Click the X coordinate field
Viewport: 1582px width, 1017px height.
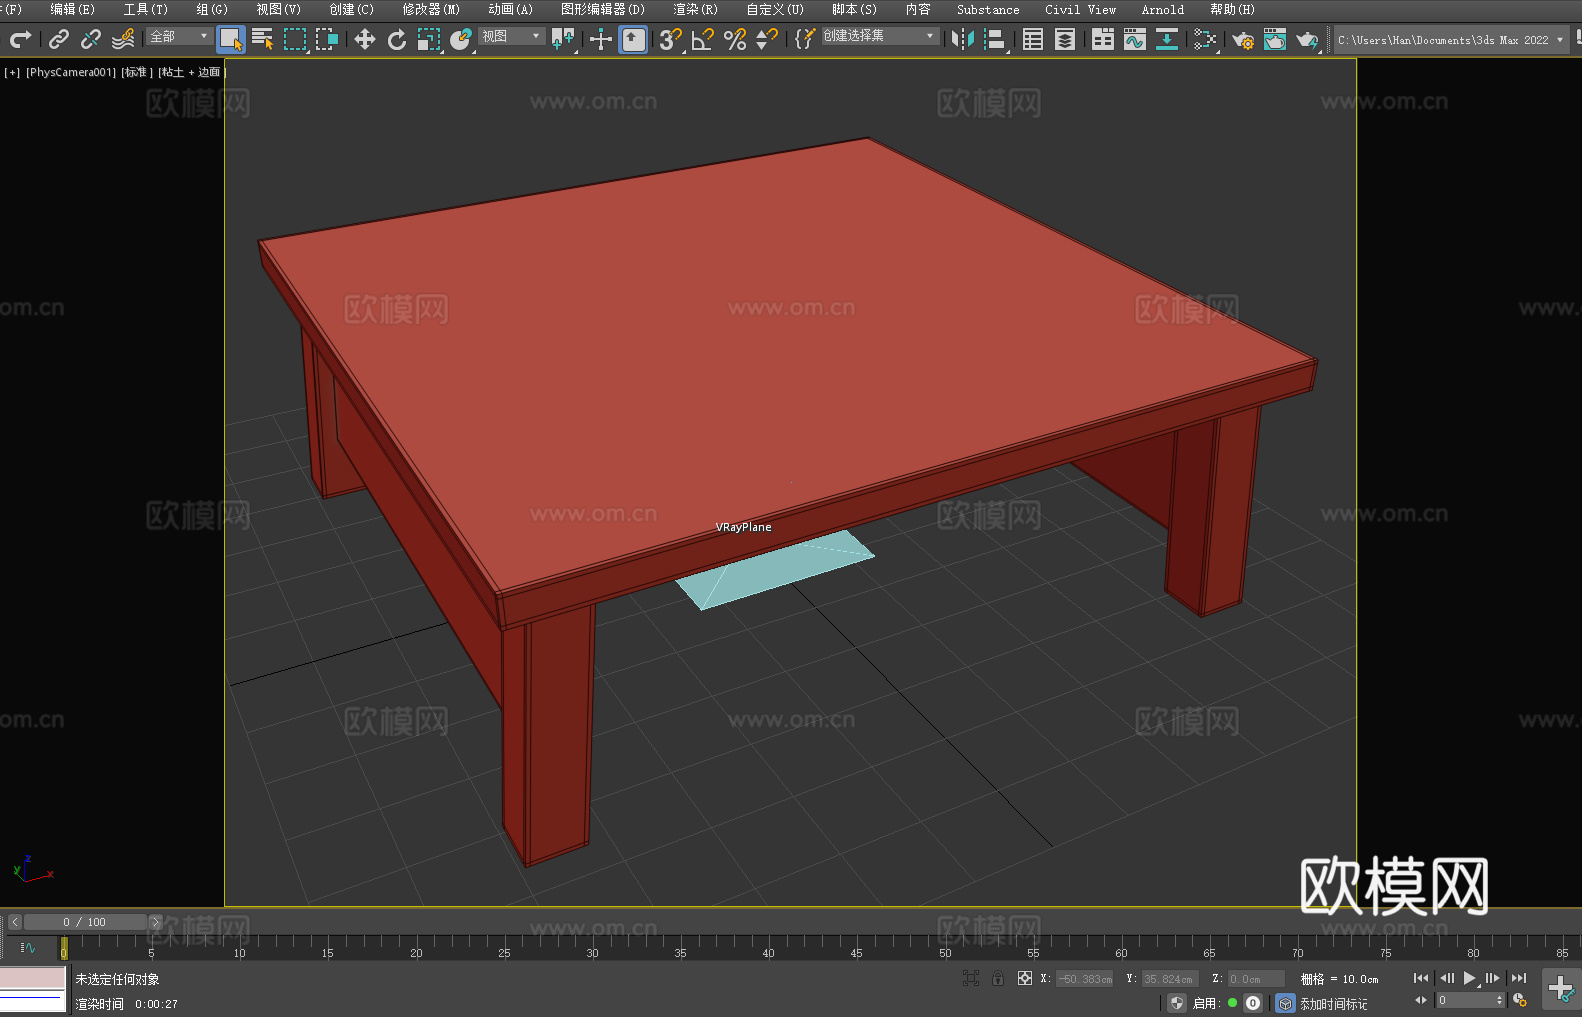point(1085,979)
